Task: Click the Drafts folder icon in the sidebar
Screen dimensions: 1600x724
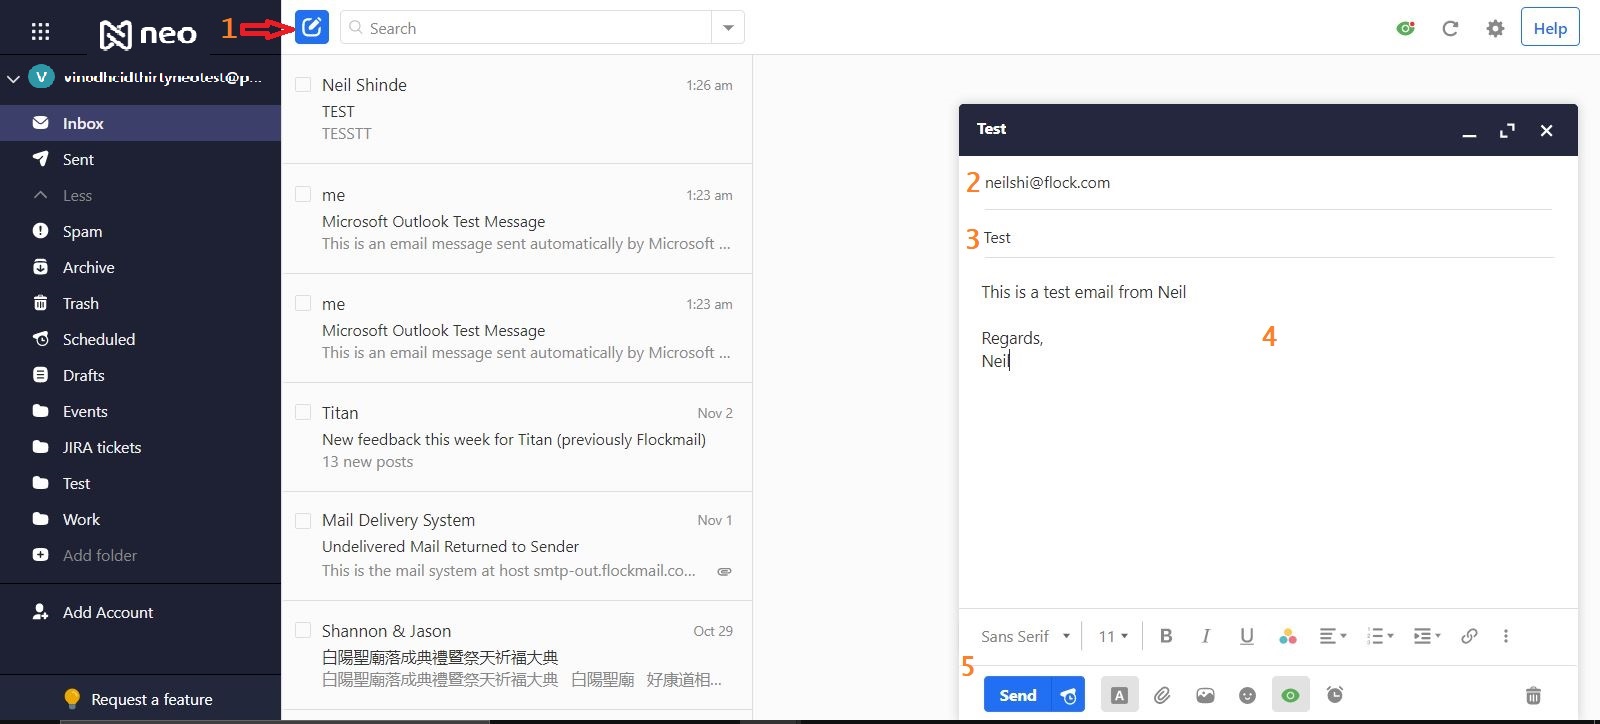Action: click(40, 375)
